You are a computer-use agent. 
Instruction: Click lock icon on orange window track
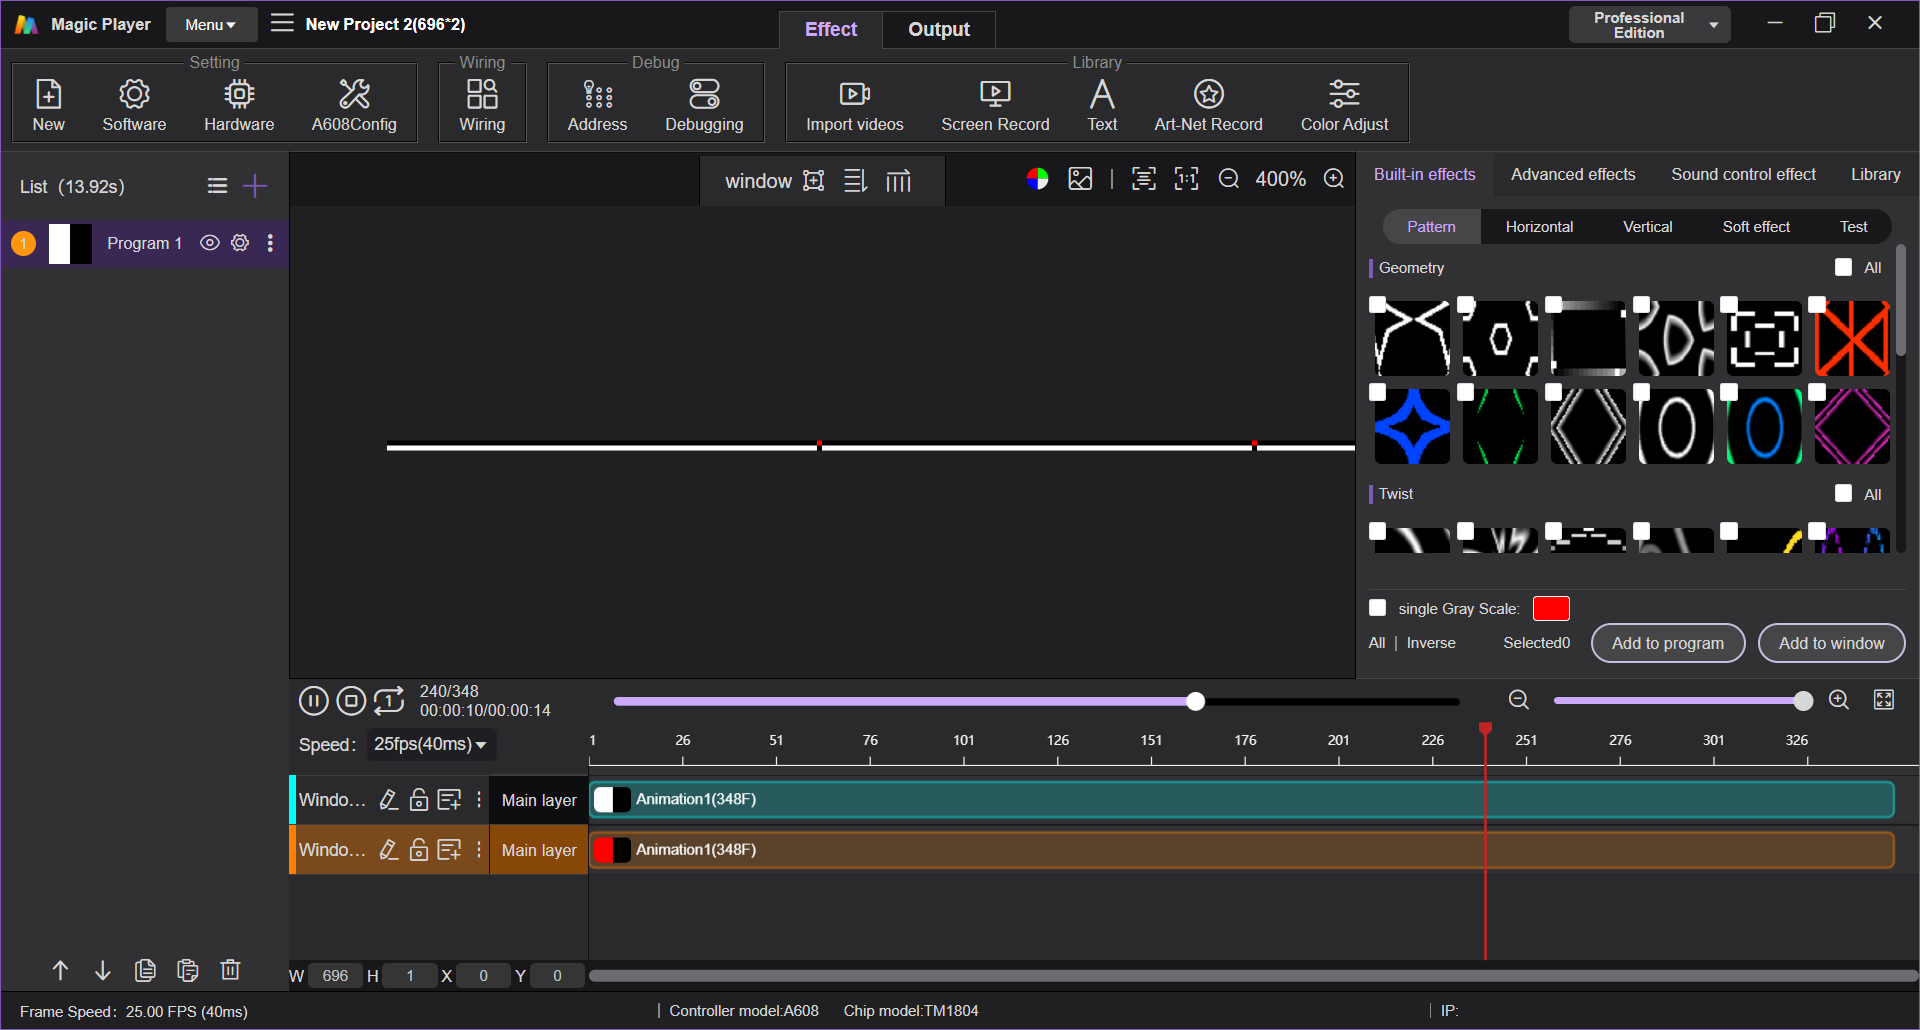[419, 849]
